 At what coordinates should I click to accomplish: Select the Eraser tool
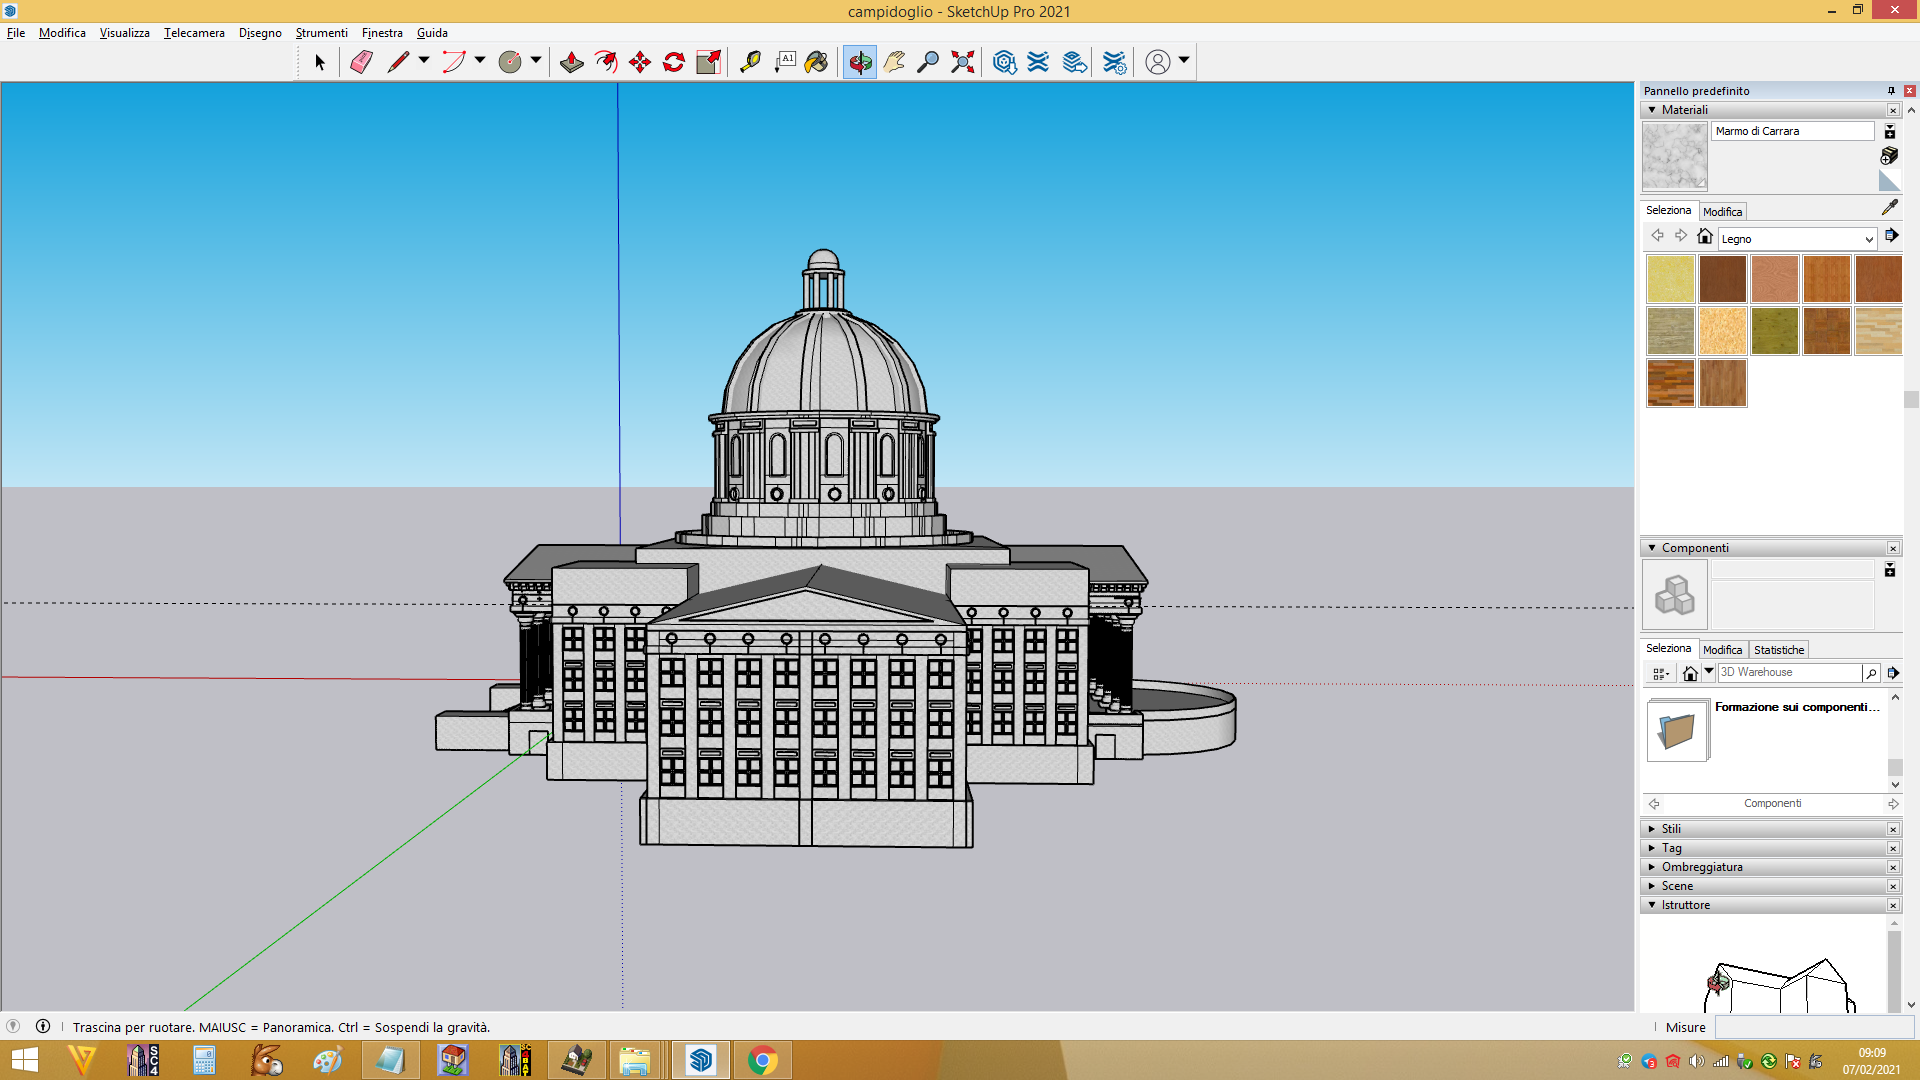(x=361, y=62)
